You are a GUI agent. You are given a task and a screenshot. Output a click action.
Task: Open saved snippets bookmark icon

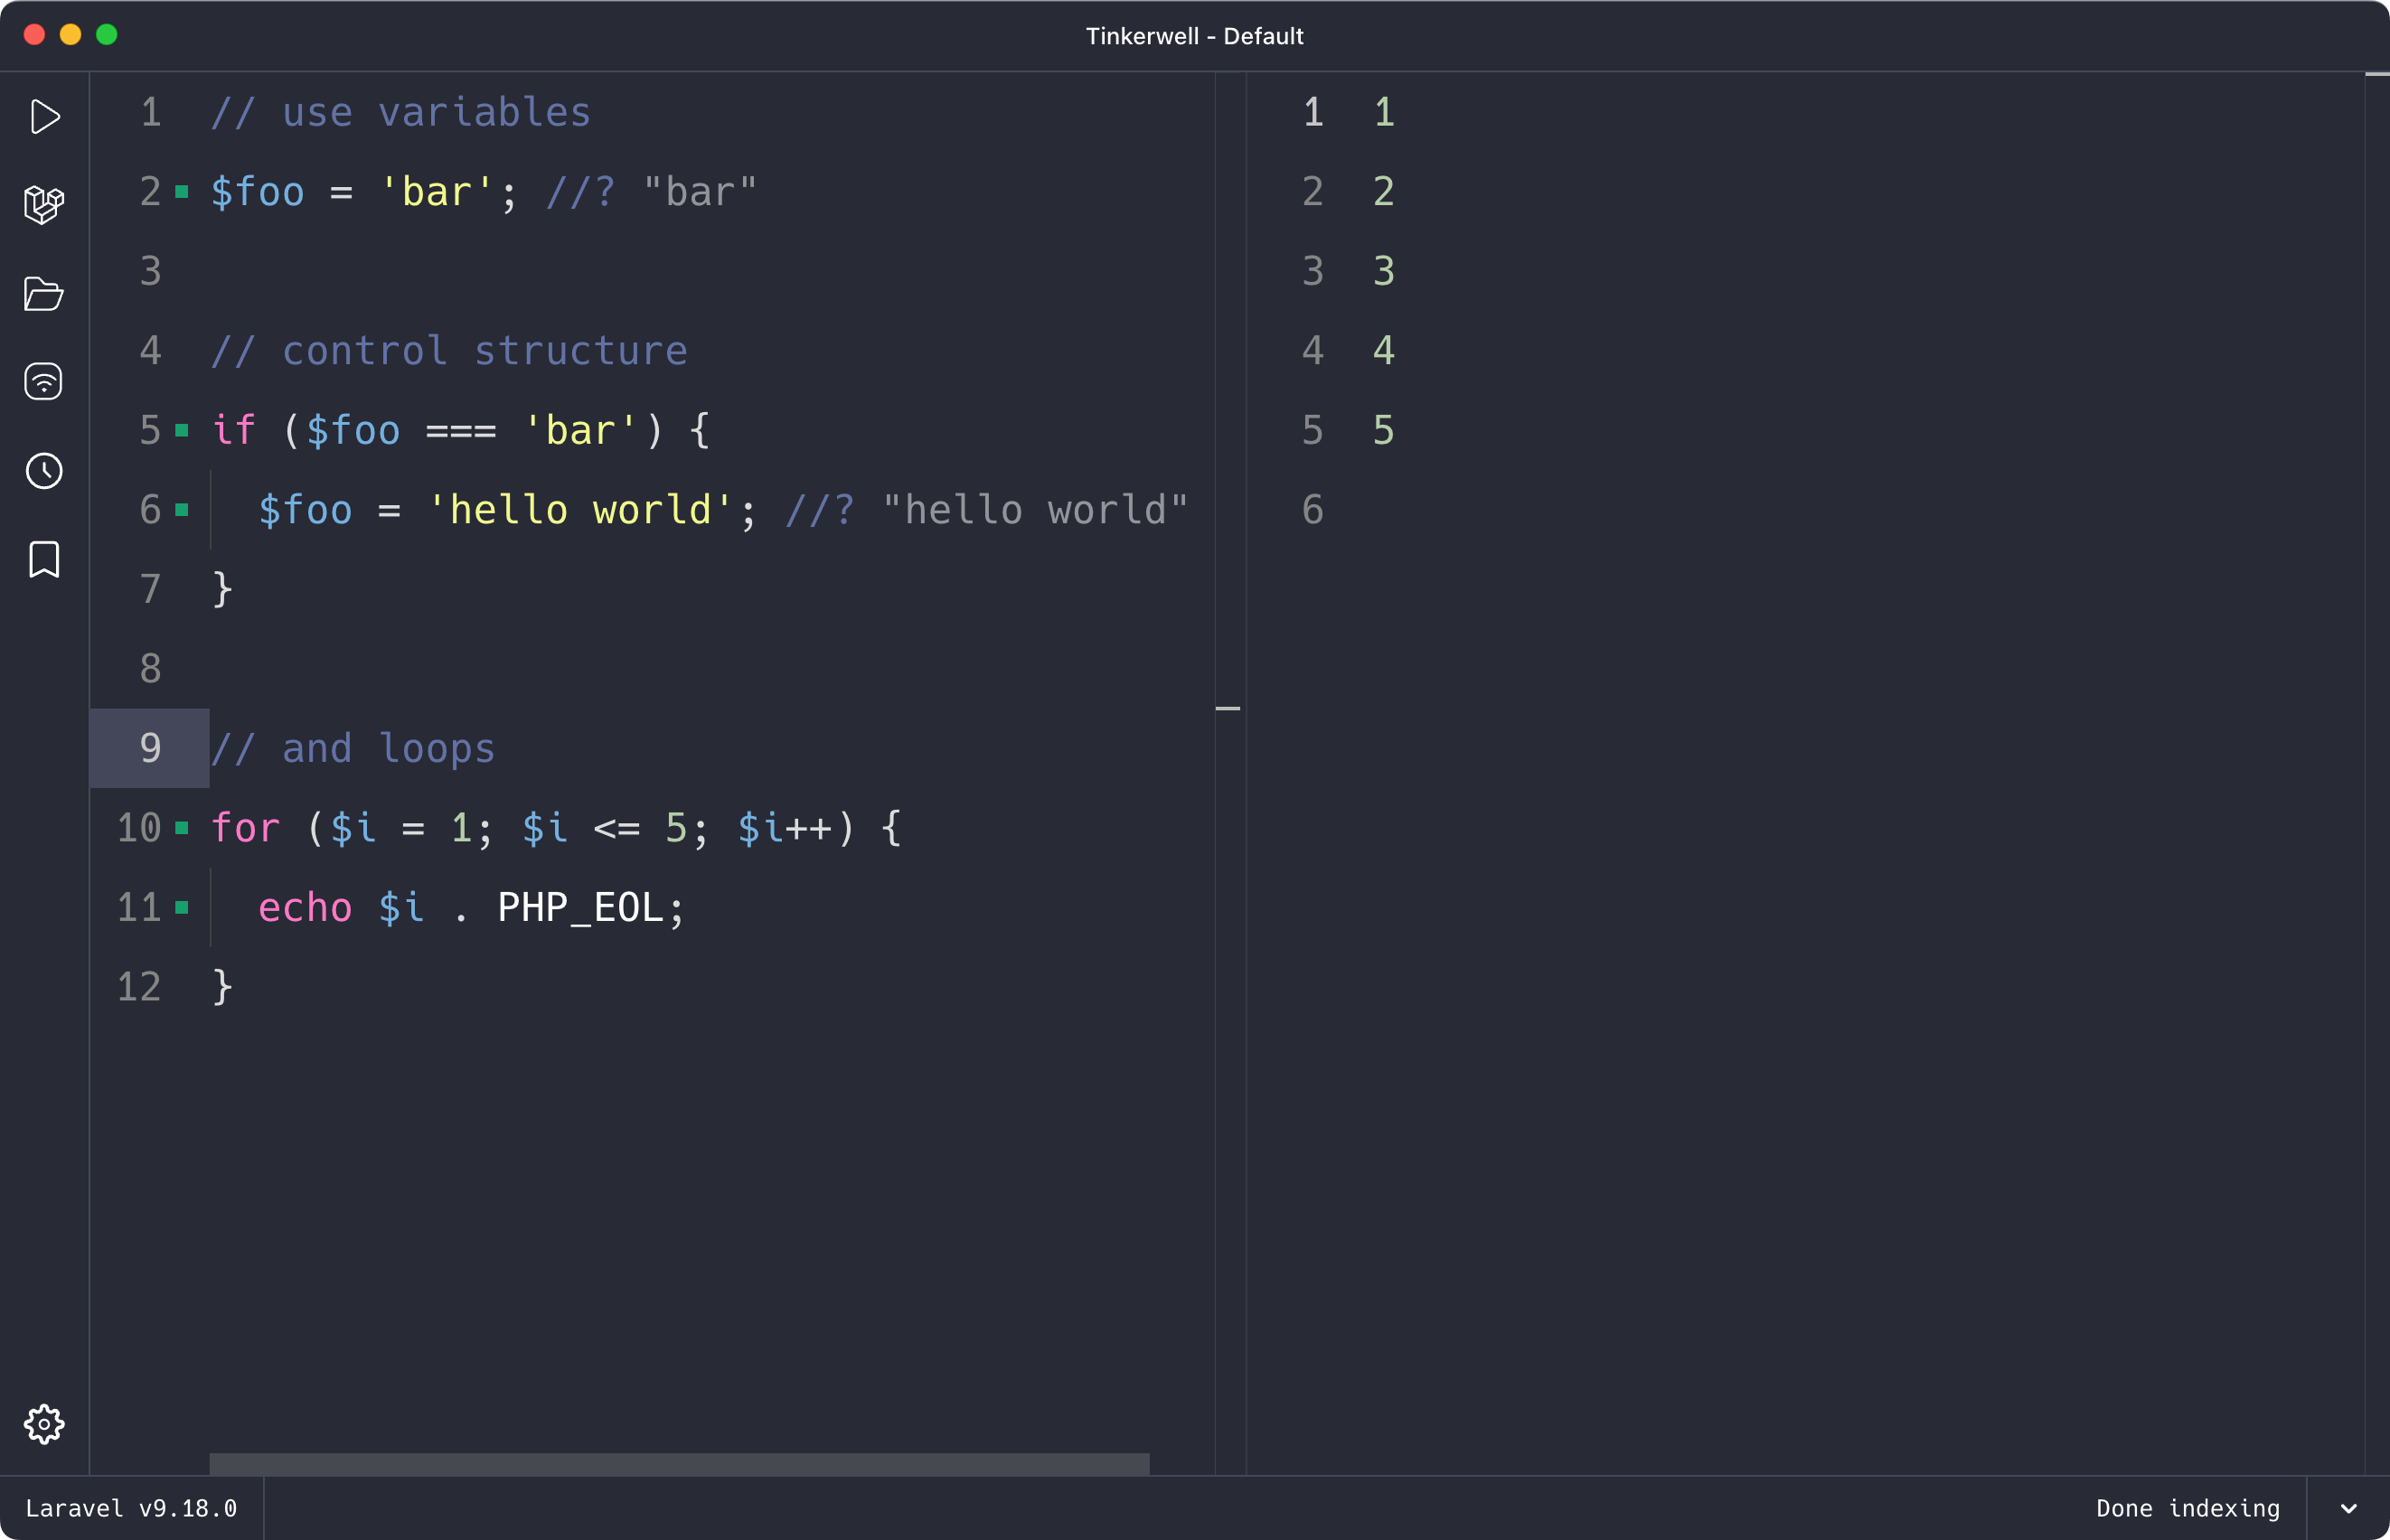44,559
